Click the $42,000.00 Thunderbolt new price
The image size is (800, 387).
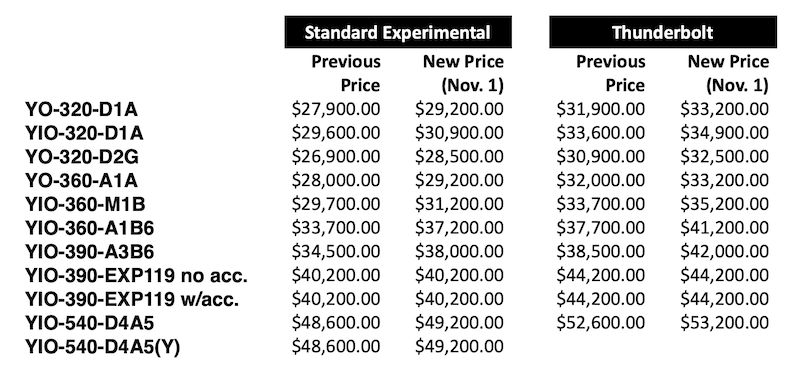point(724,251)
